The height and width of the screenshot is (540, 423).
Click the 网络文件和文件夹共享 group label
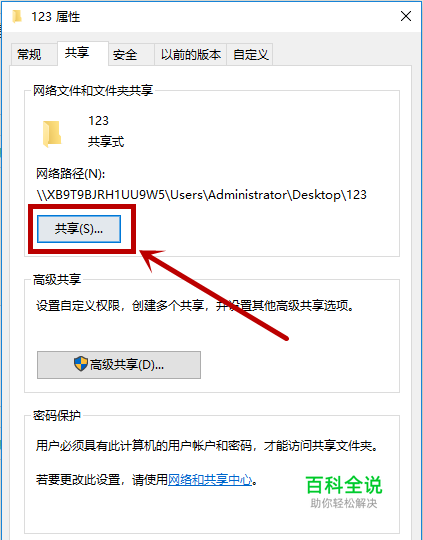93,91
